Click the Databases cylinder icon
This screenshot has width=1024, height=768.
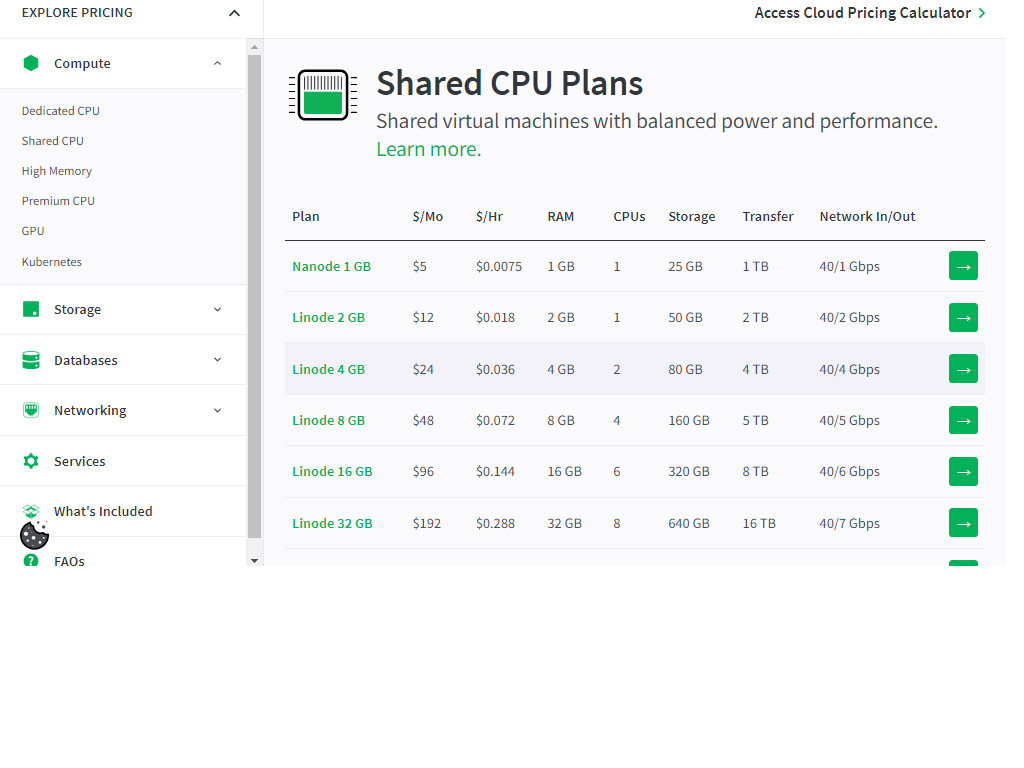(31, 360)
